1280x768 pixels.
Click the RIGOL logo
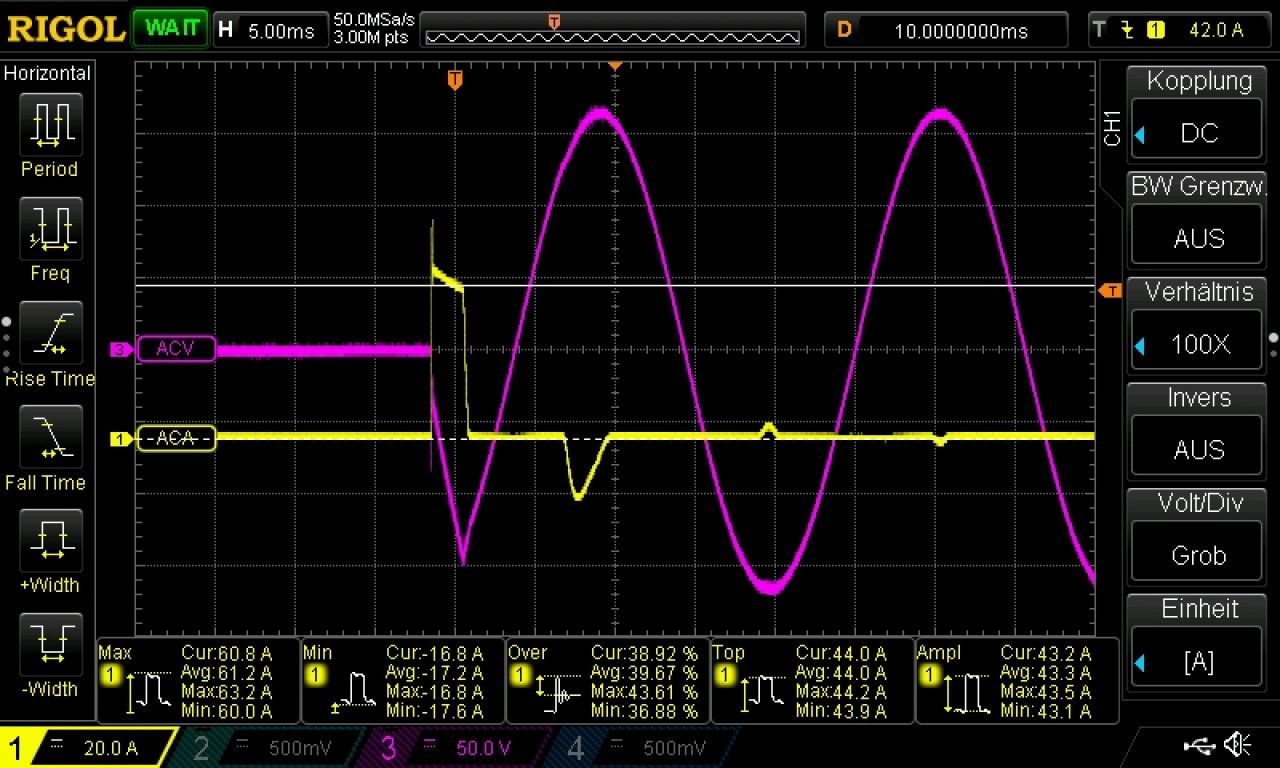coord(66,29)
